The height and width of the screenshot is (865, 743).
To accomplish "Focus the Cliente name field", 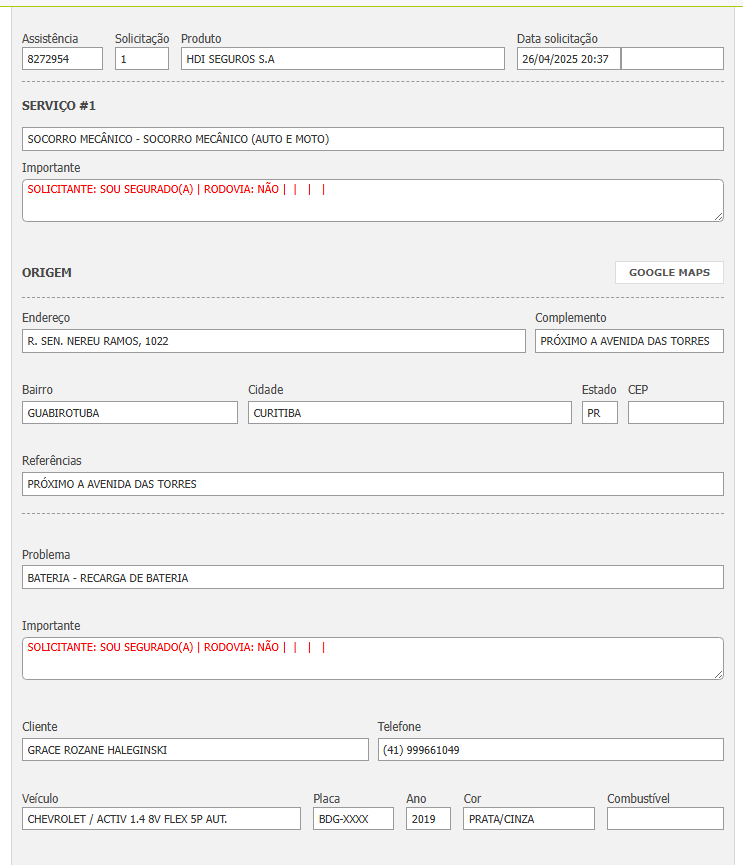I will click(195, 750).
